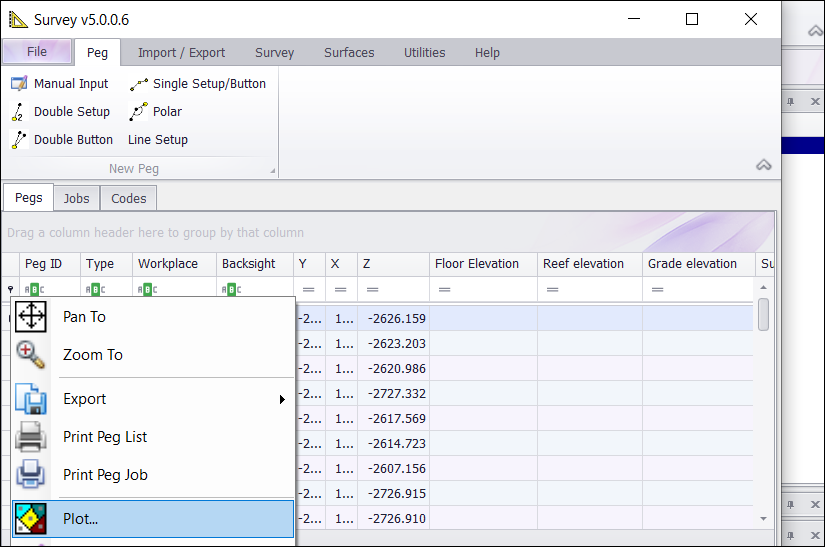Click the Manual Input peg icon
Image resolution: width=825 pixels, height=547 pixels.
(18, 84)
